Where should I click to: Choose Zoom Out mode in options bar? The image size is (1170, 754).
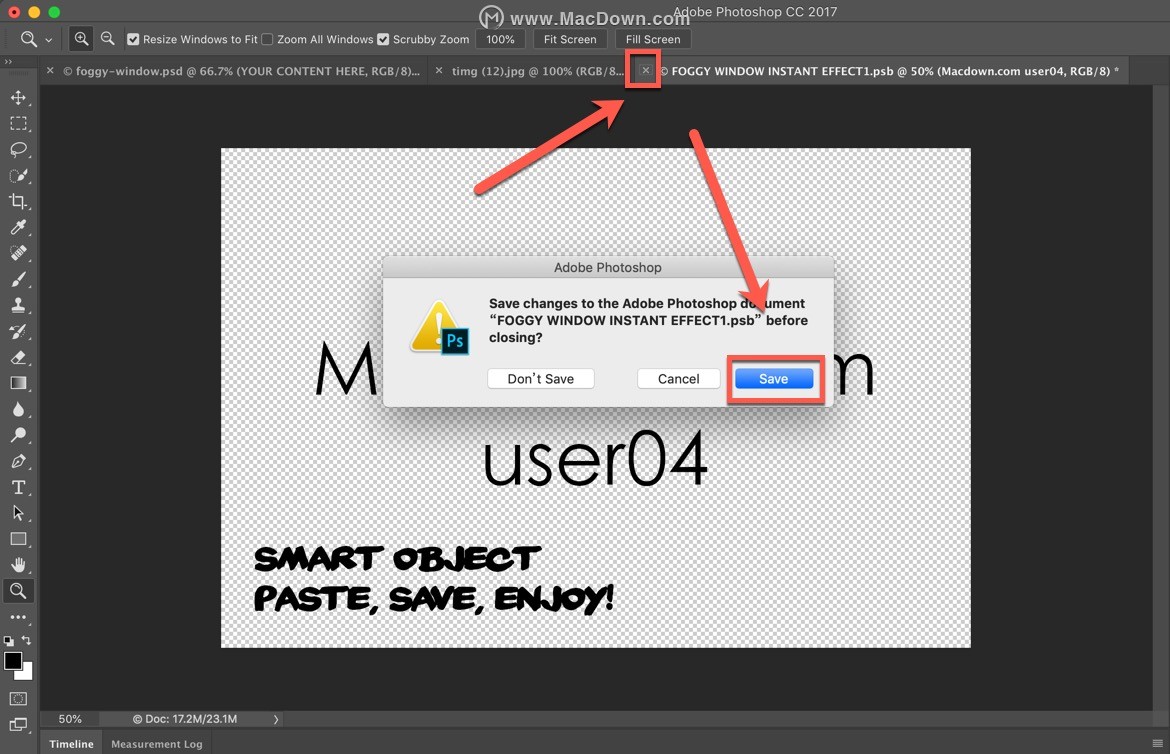coord(108,39)
